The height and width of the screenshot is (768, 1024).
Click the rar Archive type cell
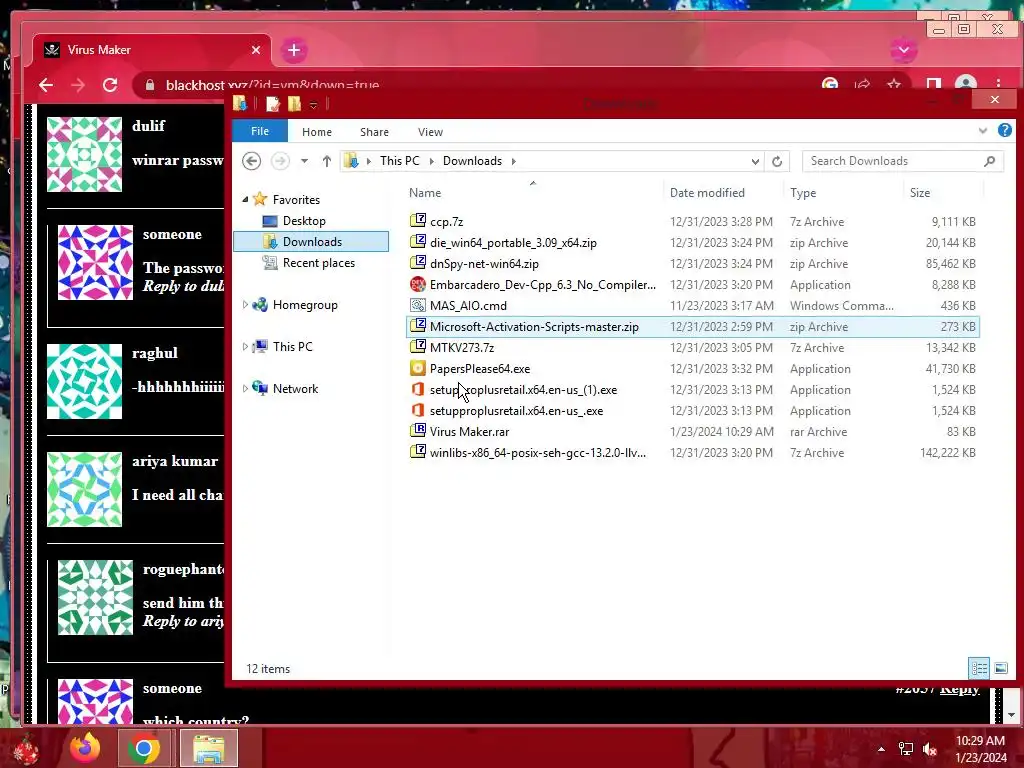[818, 432]
